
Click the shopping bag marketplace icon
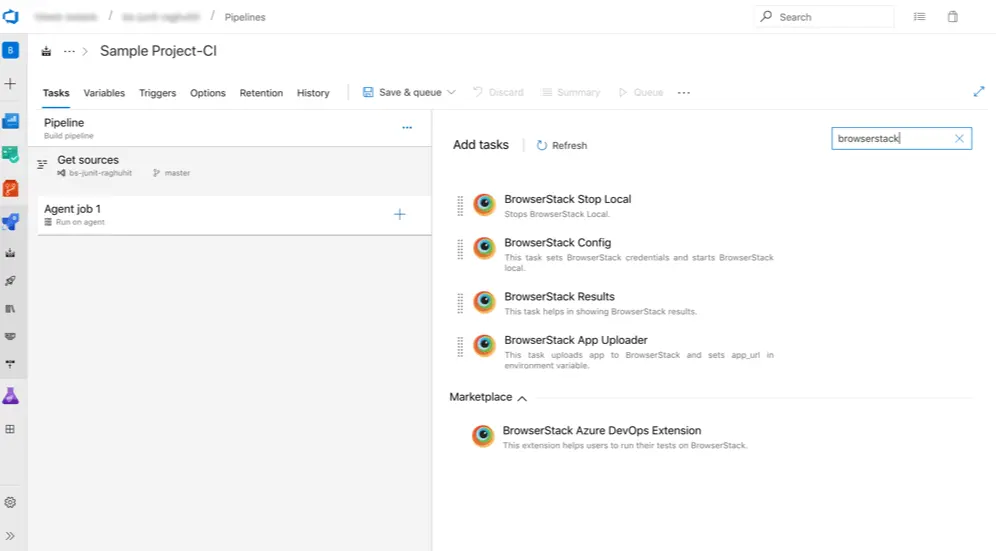point(952,17)
